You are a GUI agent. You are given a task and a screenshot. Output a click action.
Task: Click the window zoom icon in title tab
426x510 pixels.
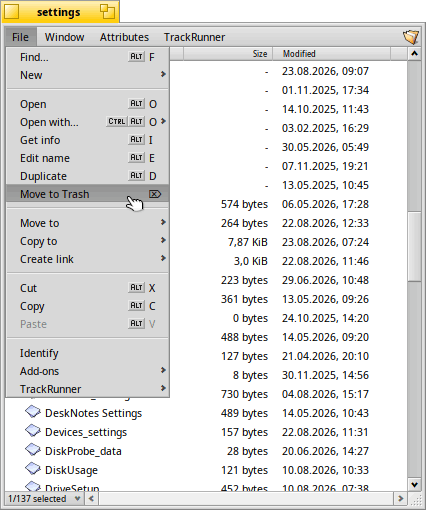click(107, 12)
